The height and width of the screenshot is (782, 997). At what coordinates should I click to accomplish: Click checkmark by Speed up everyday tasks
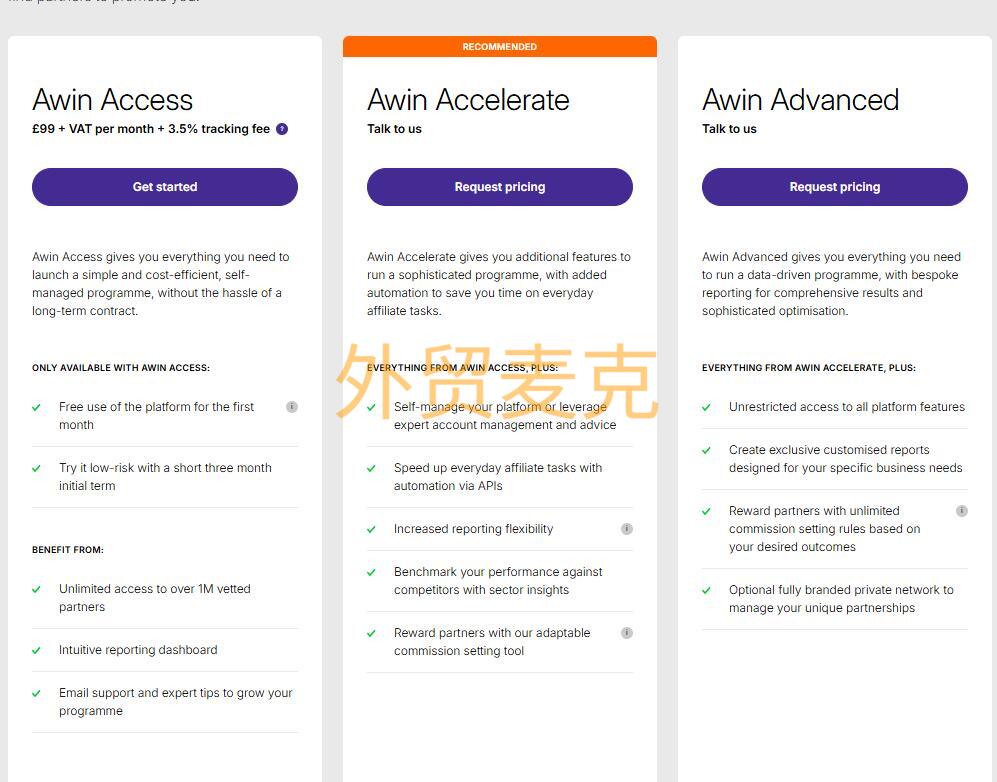click(x=371, y=469)
